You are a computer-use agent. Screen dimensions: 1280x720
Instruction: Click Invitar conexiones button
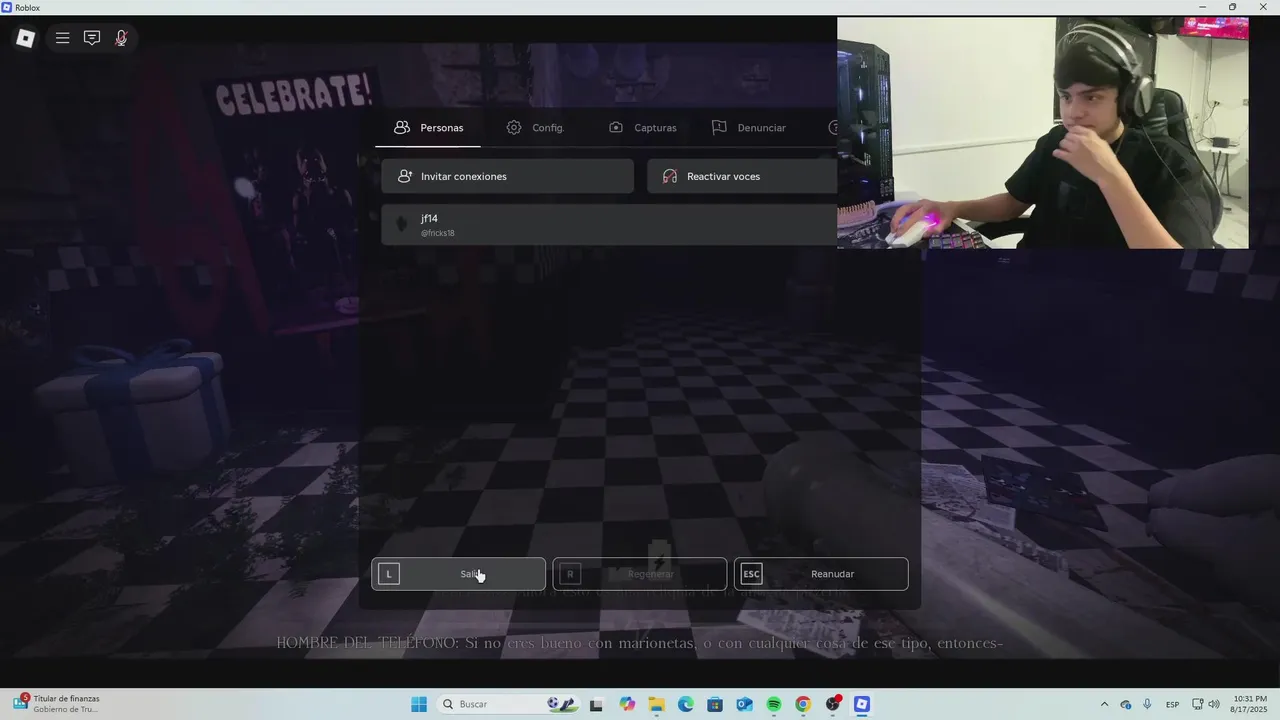[x=507, y=176]
